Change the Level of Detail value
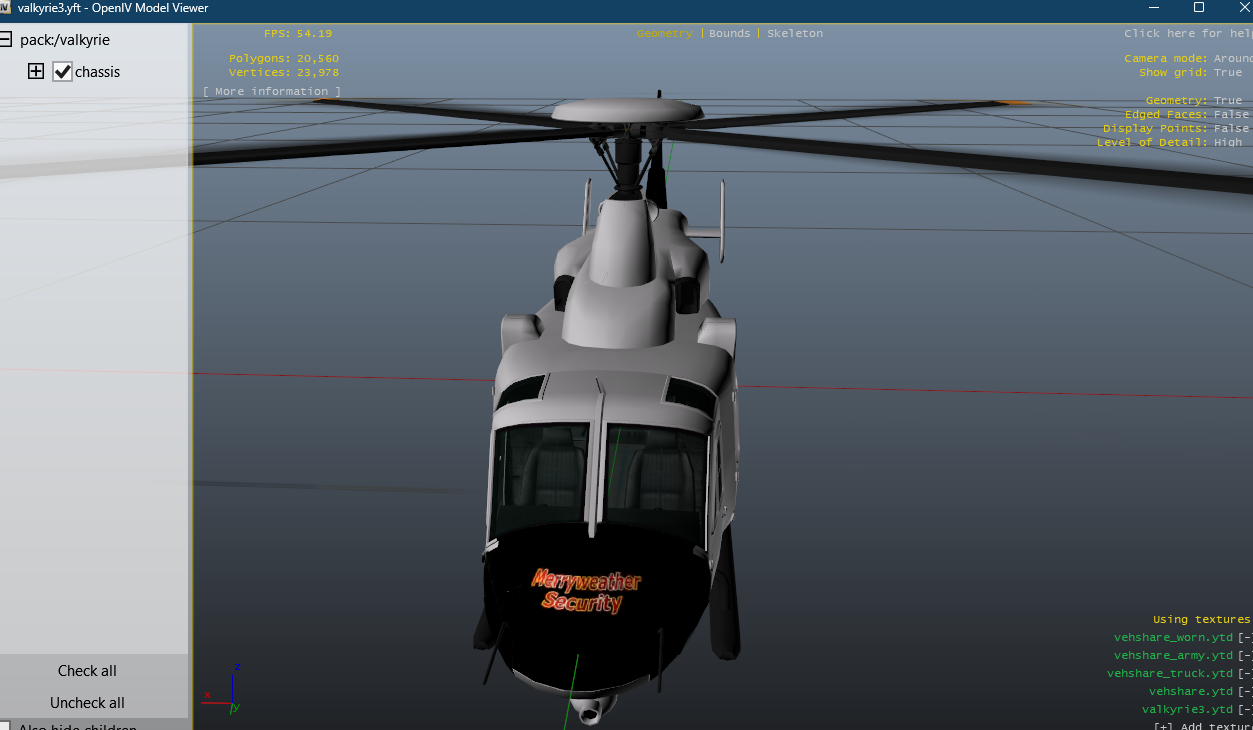Image resolution: width=1253 pixels, height=730 pixels. coord(1227,142)
